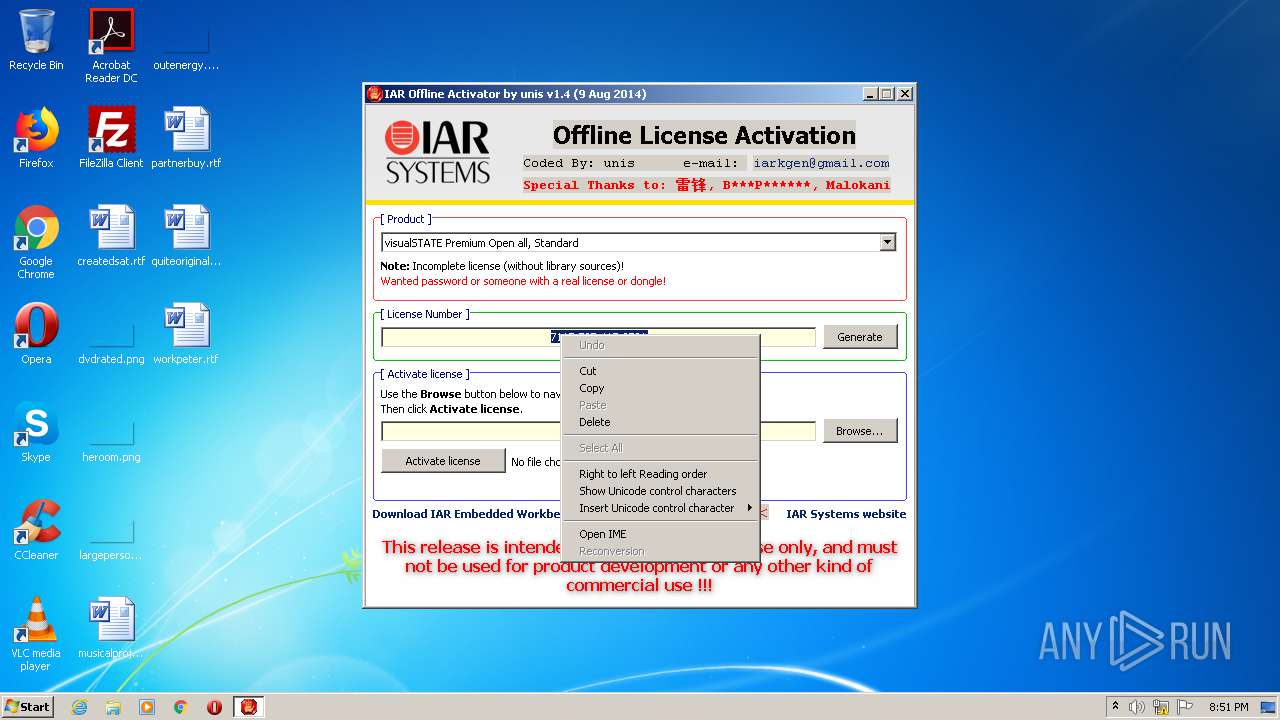
Task: Launch Skype desktop shortcut
Action: 36,432
